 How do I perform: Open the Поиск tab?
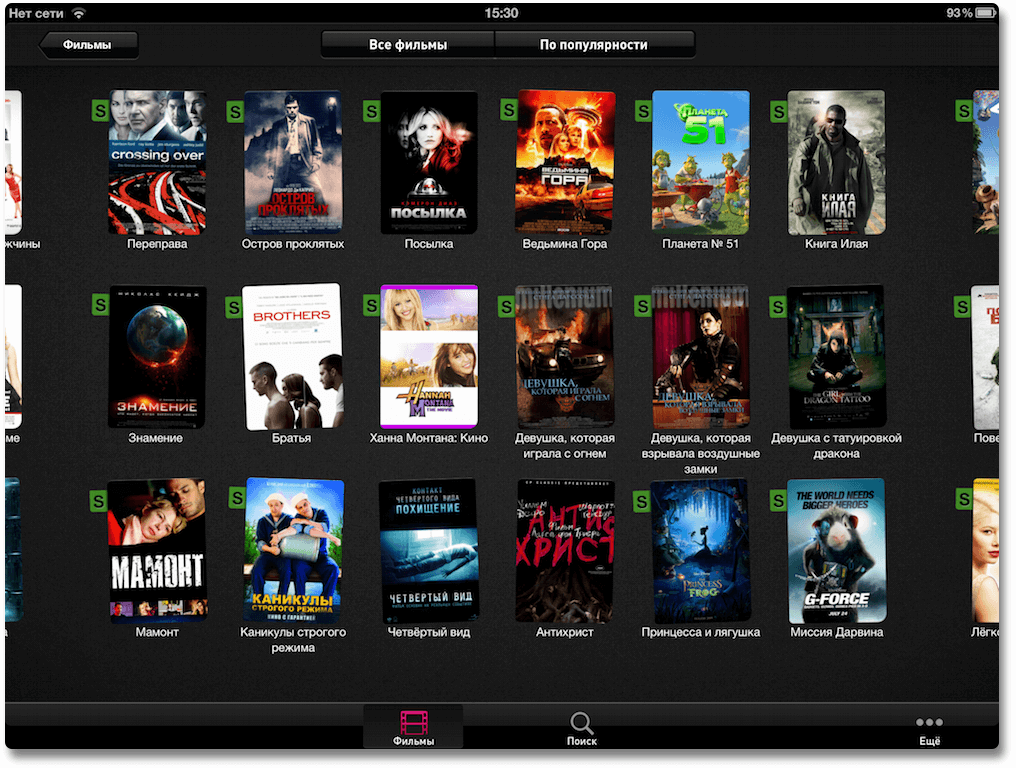[581, 727]
